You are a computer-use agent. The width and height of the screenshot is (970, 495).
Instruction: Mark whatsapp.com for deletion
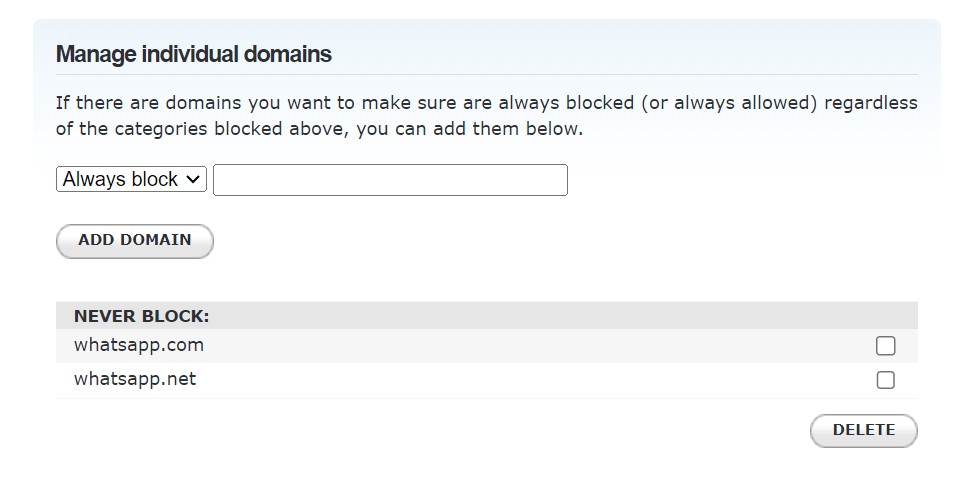pyautogui.click(x=885, y=346)
